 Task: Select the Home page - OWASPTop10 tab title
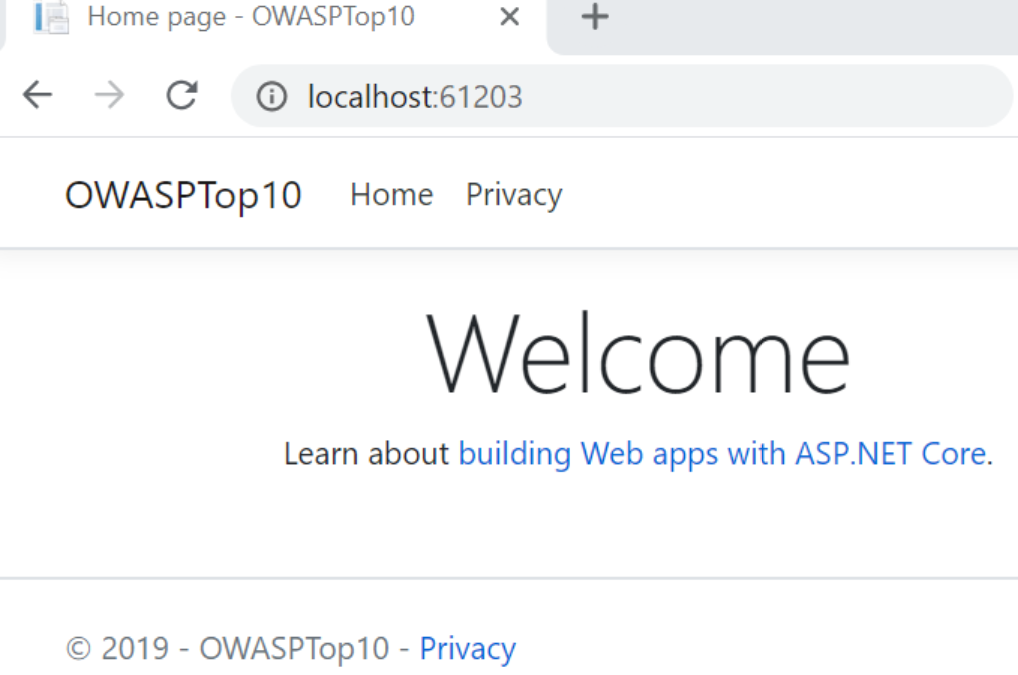tap(250, 17)
